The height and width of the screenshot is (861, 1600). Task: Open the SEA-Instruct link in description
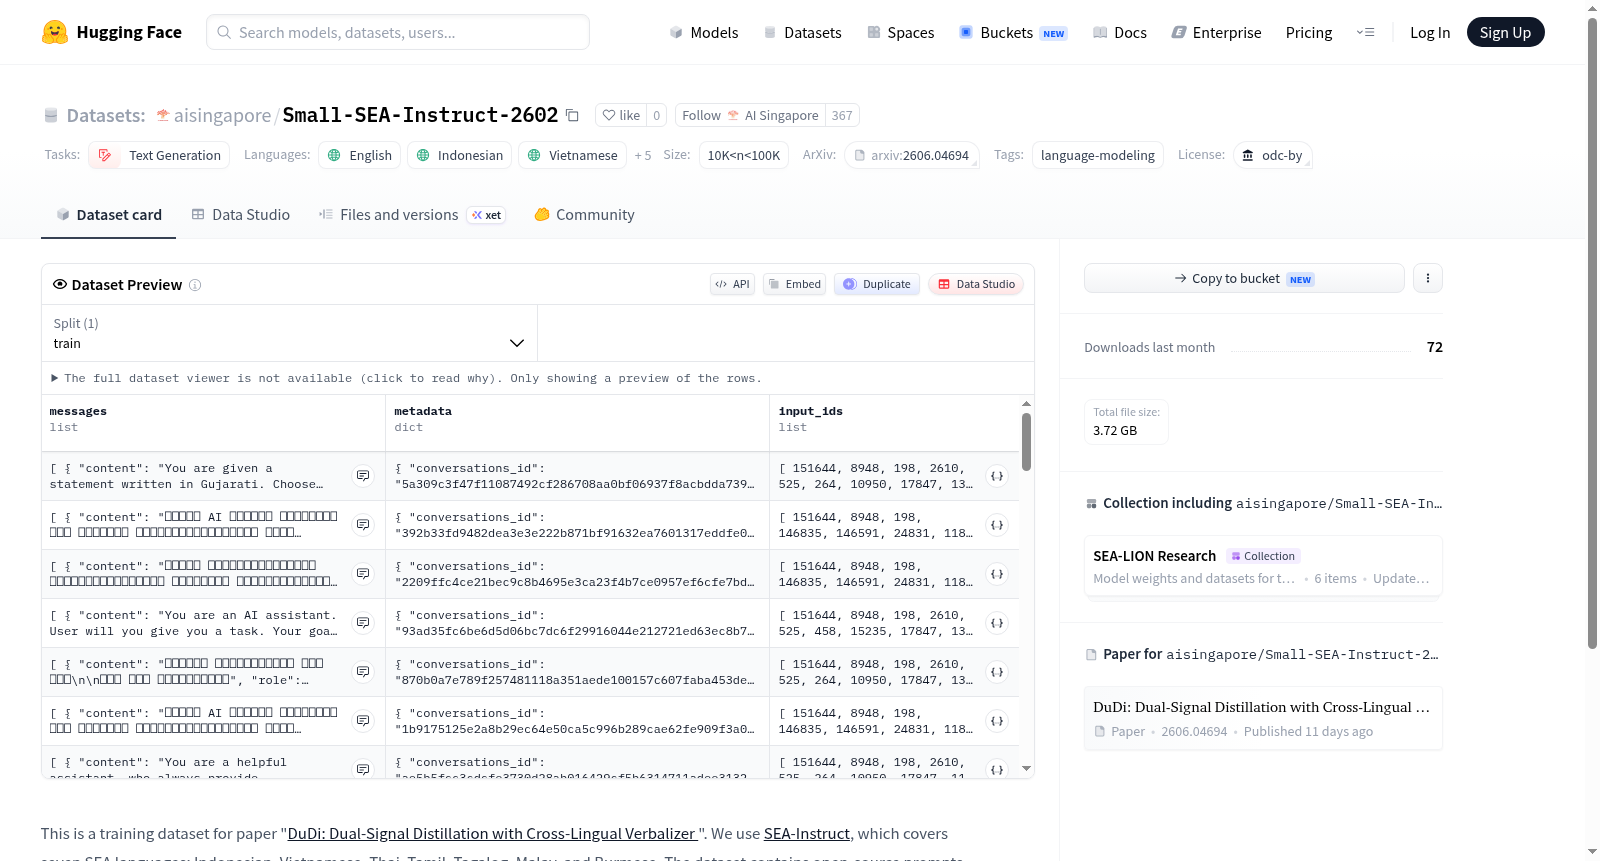click(x=806, y=834)
